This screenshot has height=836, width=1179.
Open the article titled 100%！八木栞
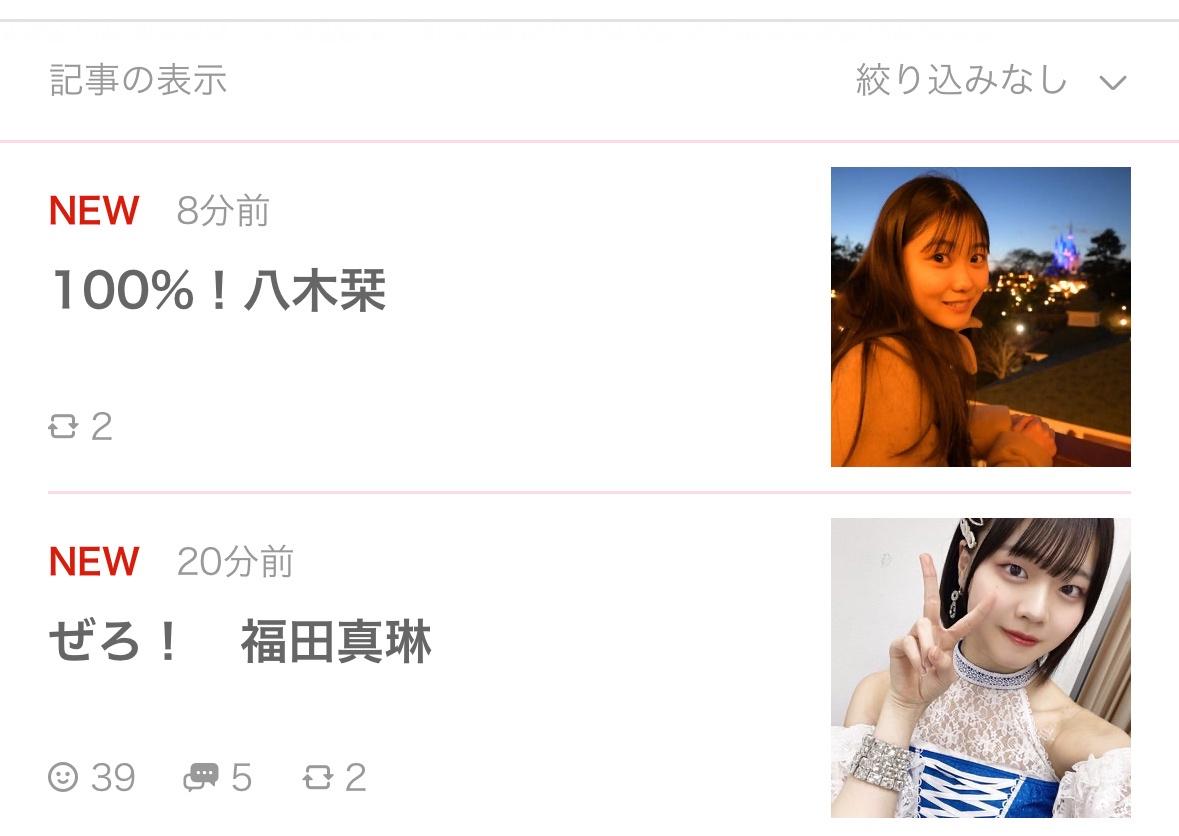coord(219,290)
